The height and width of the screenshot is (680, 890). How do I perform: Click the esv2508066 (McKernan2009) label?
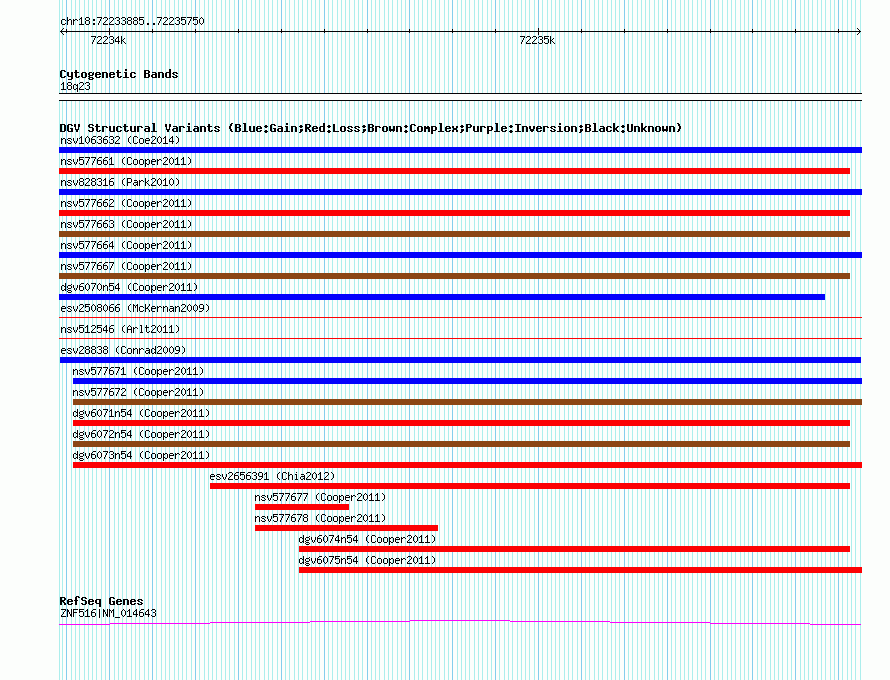tap(135, 308)
